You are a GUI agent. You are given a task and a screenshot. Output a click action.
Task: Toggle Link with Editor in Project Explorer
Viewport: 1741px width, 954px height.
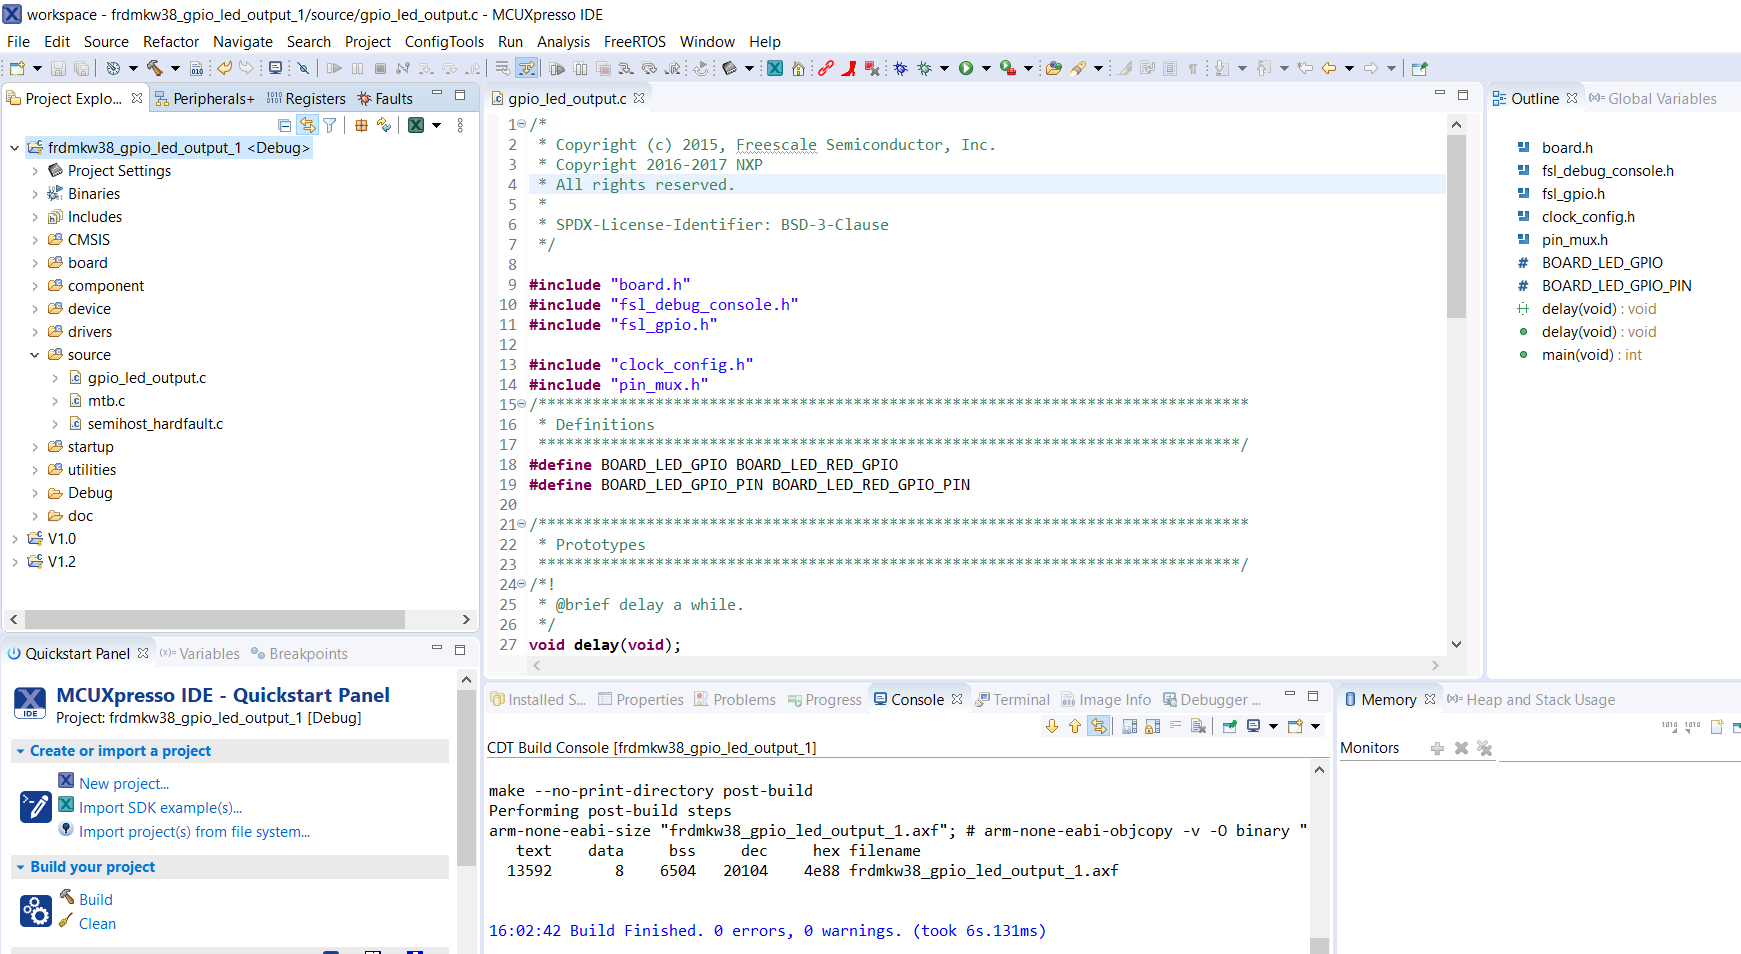(x=307, y=125)
